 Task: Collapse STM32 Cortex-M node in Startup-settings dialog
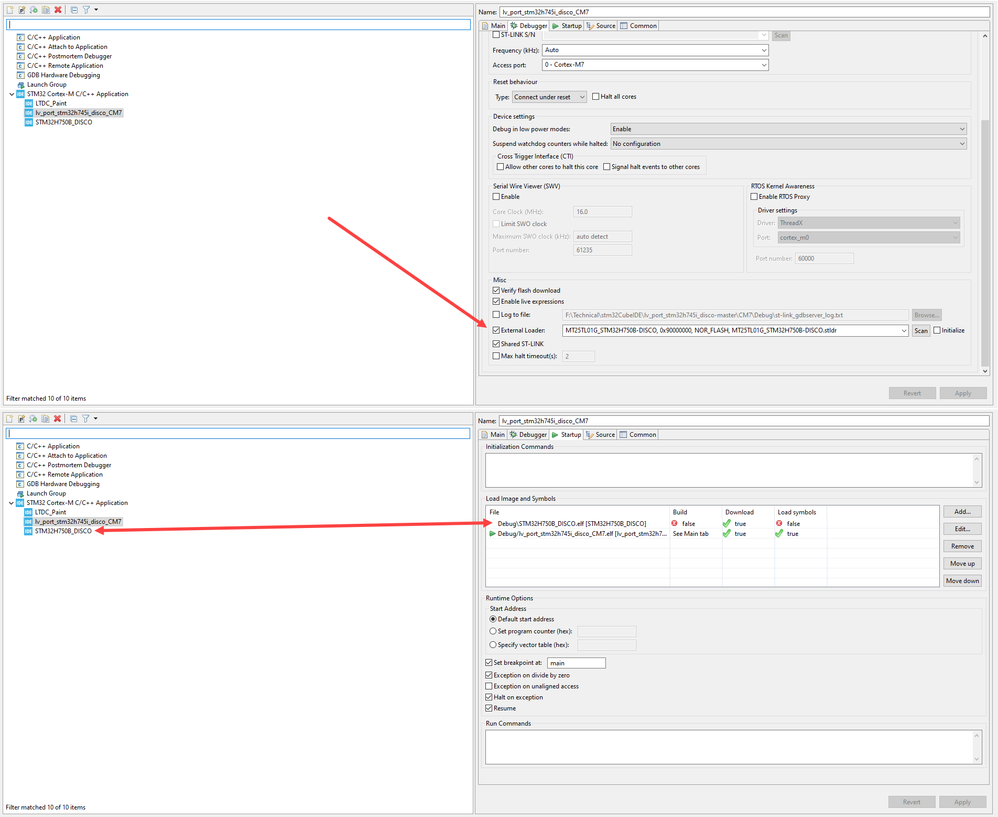pos(11,503)
